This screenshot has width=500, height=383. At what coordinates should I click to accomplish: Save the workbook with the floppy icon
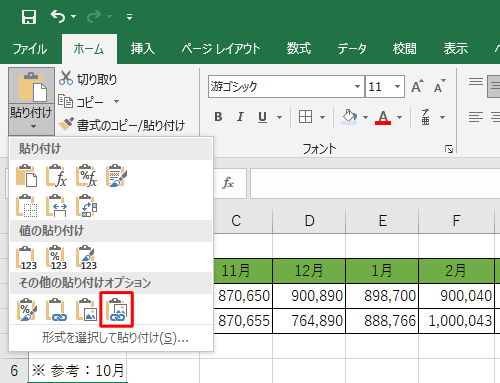(x=29, y=17)
